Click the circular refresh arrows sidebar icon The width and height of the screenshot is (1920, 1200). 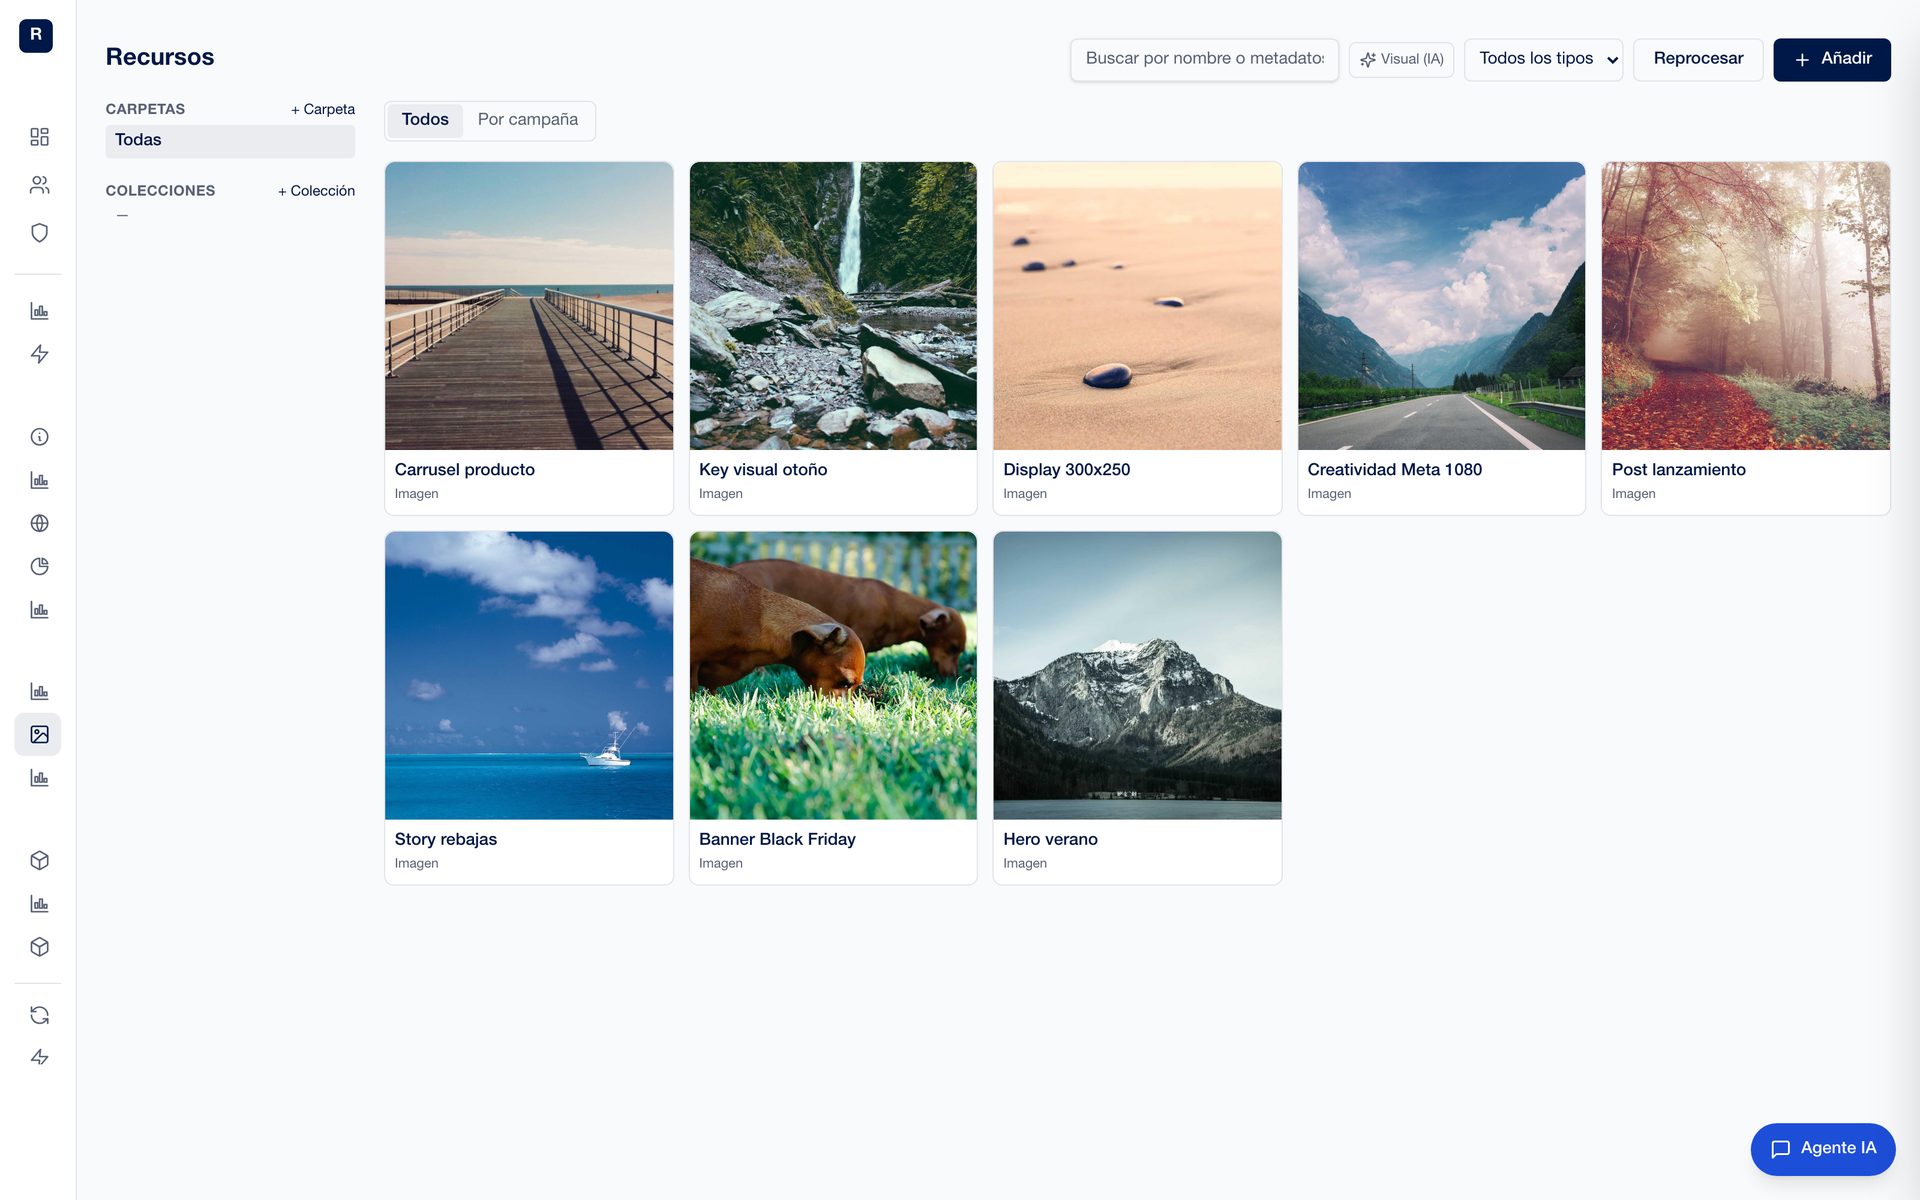pos(39,1015)
